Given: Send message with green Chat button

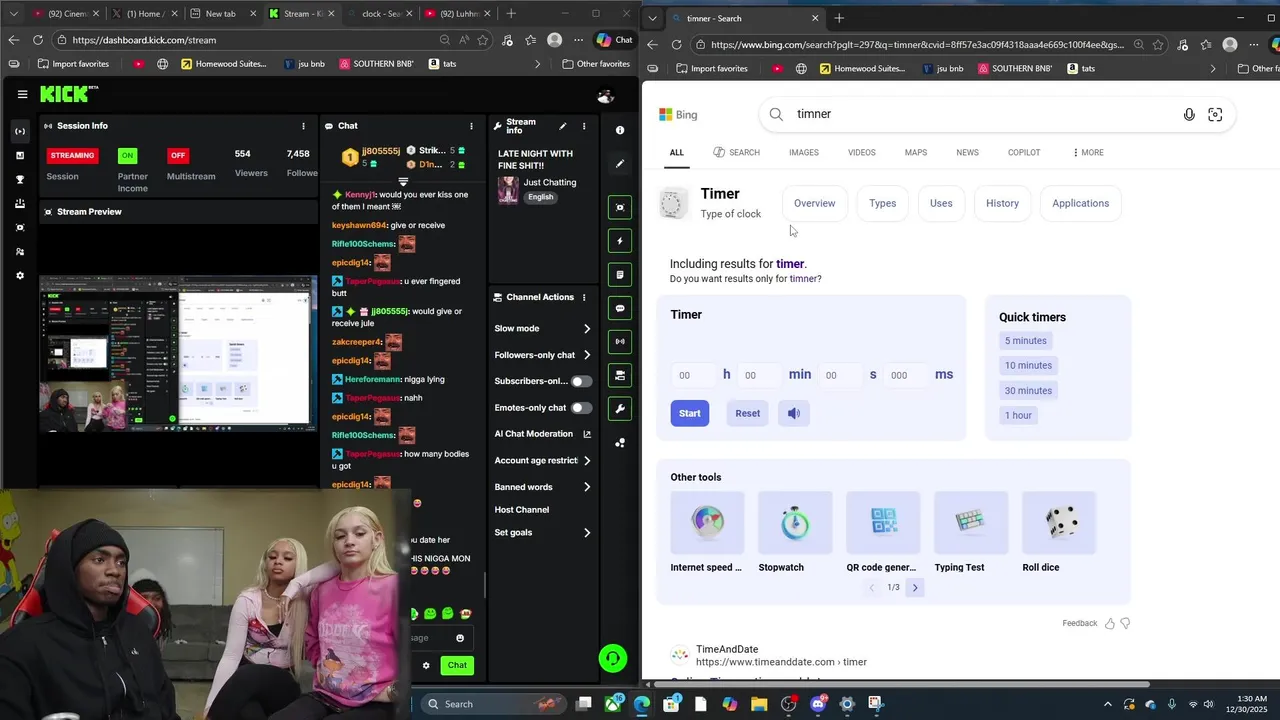Looking at the screenshot, I should (457, 665).
